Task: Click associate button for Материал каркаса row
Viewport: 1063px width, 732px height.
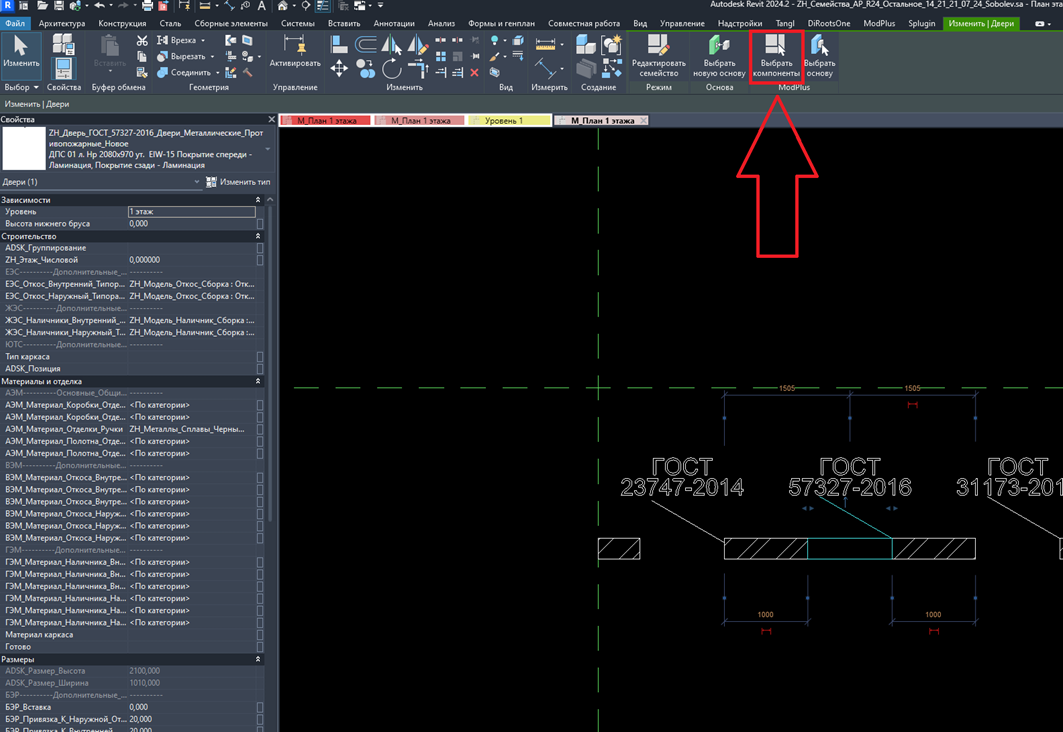Action: click(x=260, y=635)
